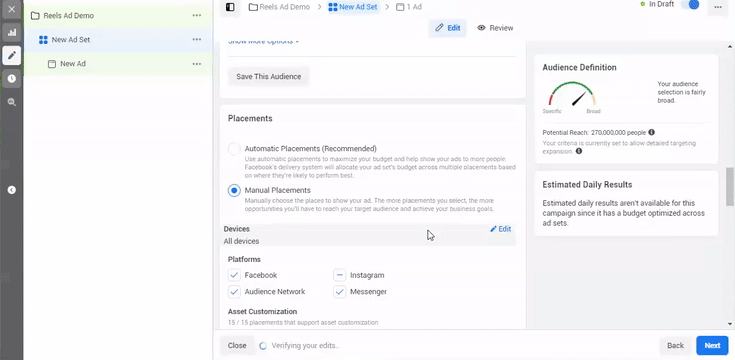Uncheck the Facebook platform checkbox
Image resolution: width=735 pixels, height=360 pixels.
coord(234,275)
